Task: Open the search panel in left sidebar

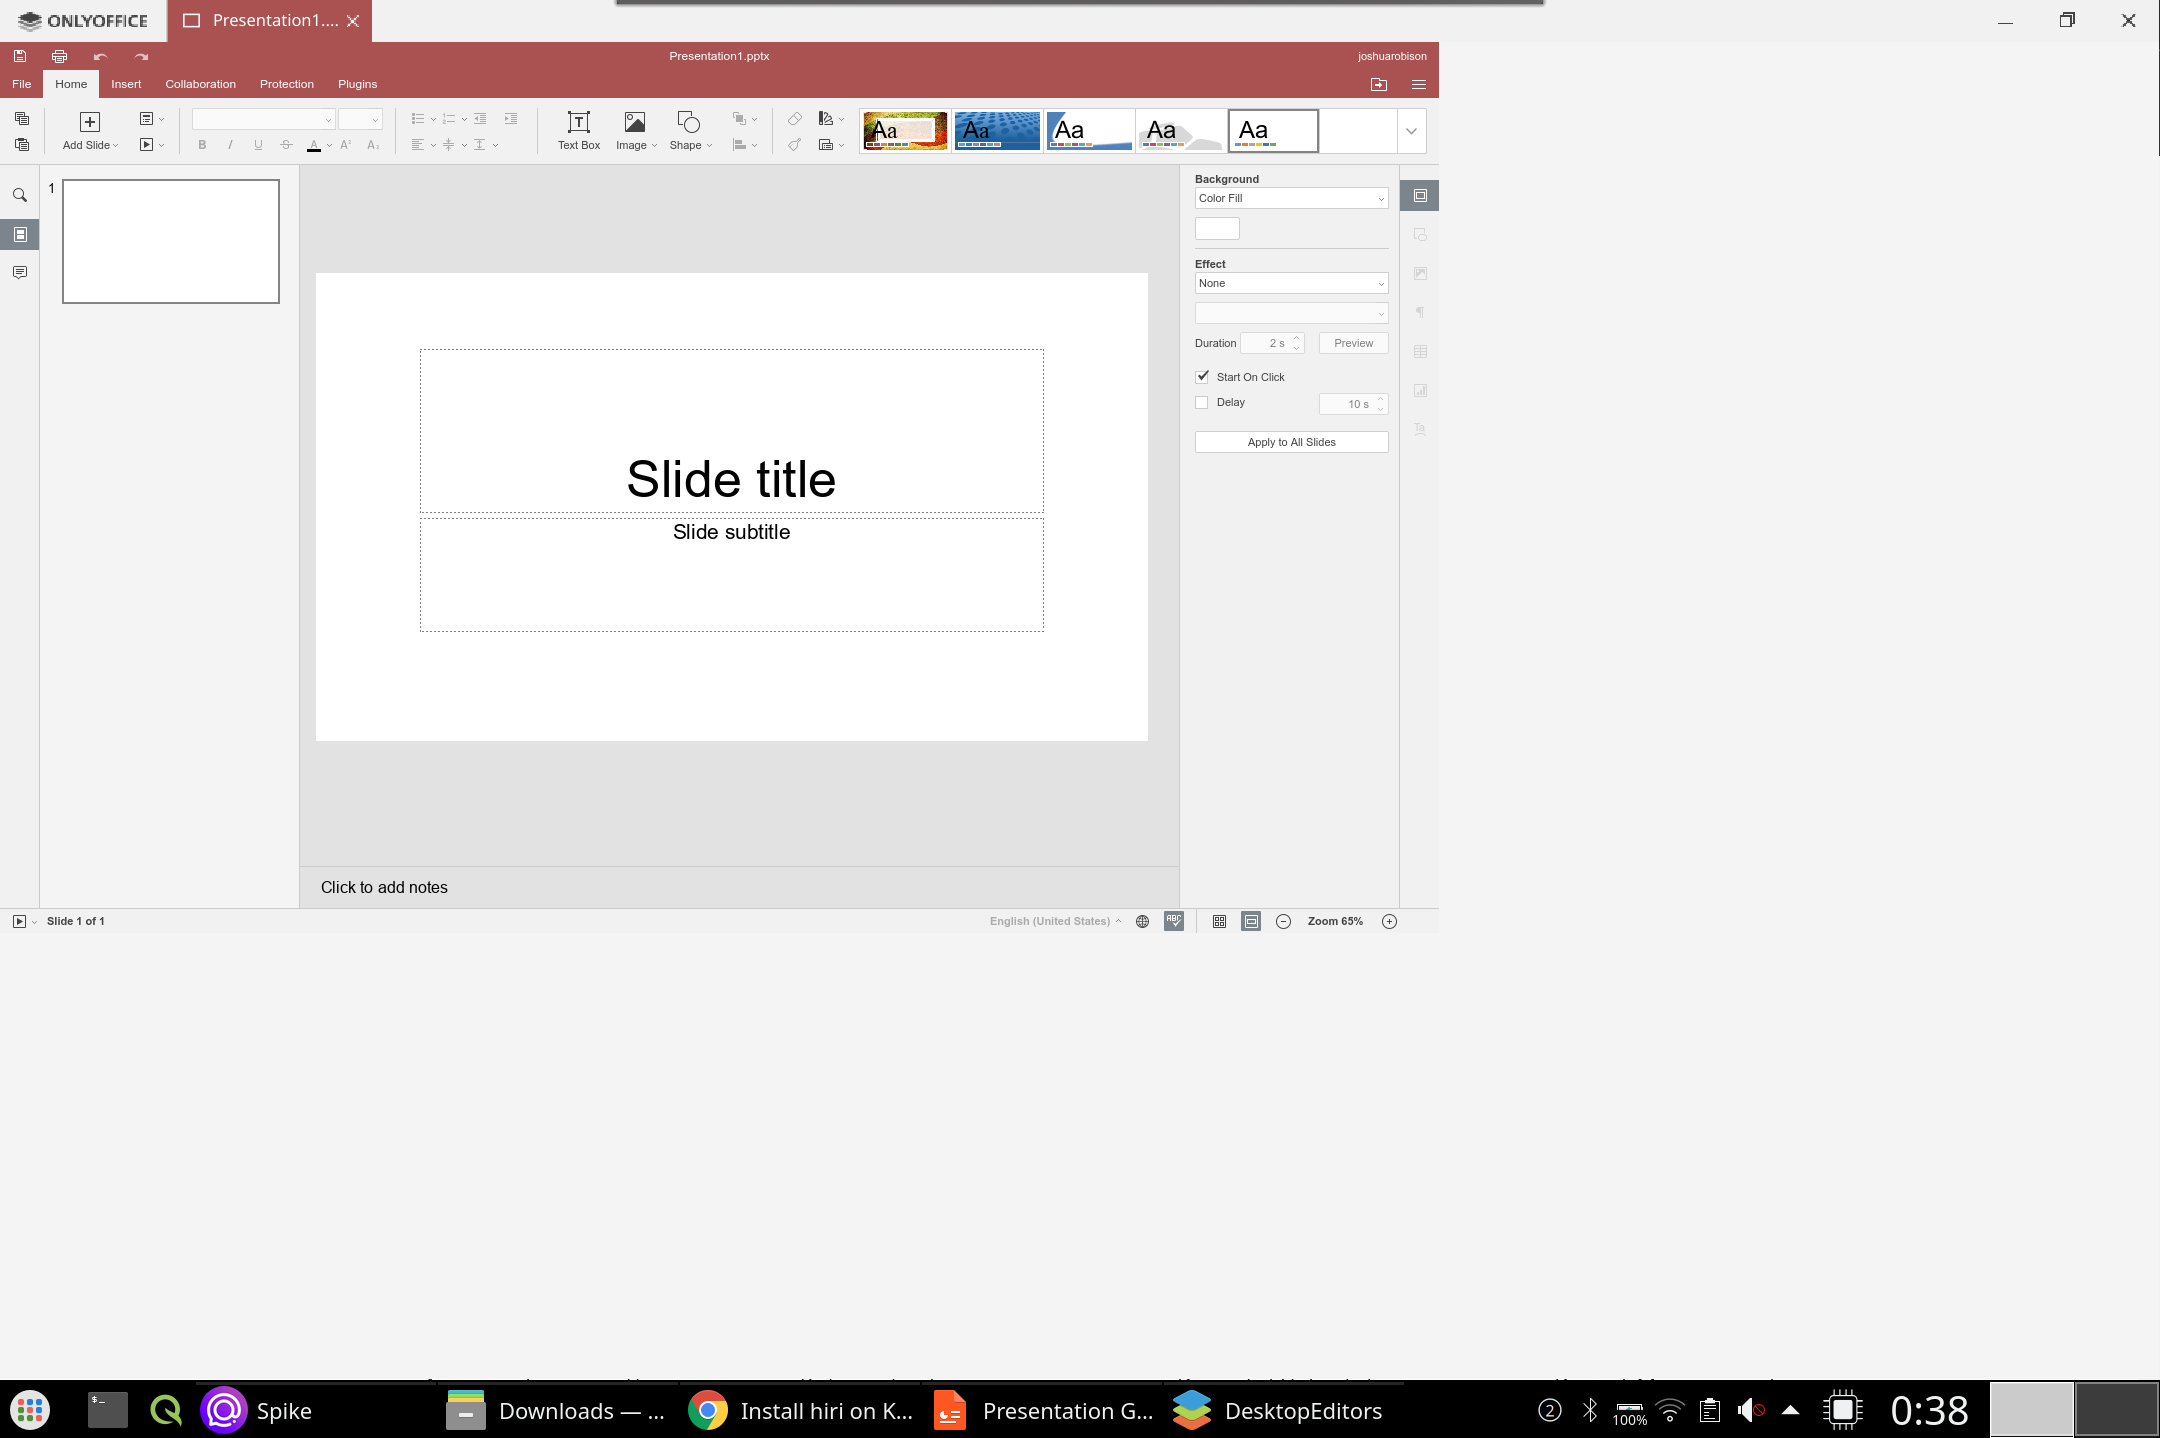Action: pyautogui.click(x=20, y=196)
